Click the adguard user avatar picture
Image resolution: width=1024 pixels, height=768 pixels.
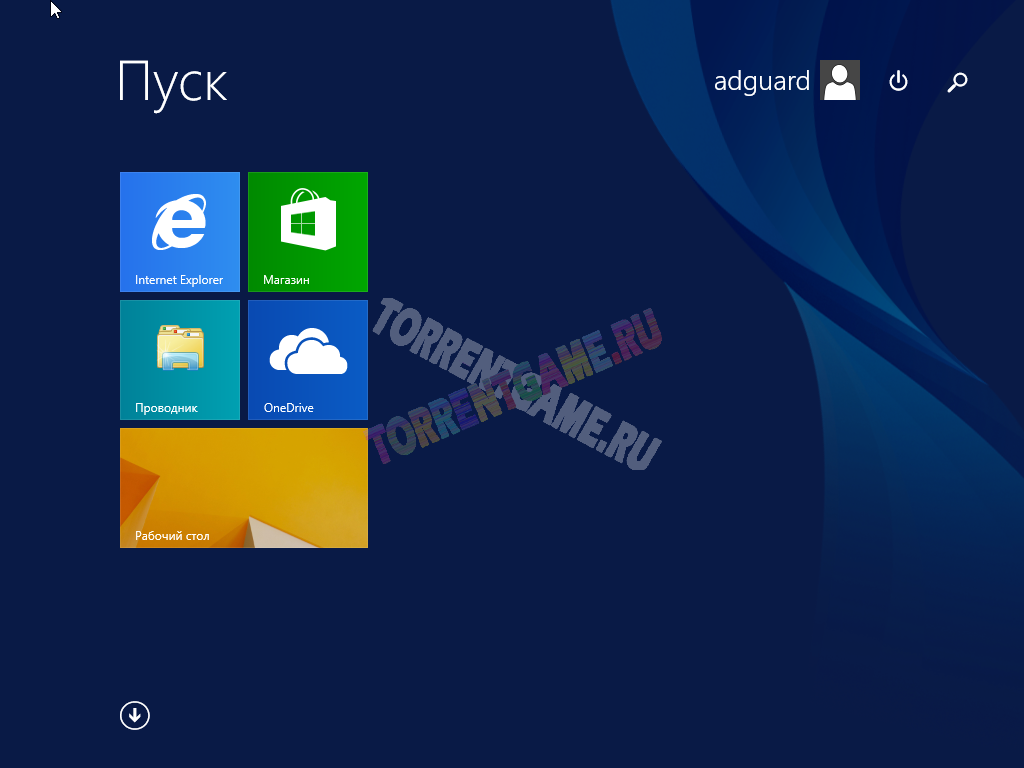(840, 81)
